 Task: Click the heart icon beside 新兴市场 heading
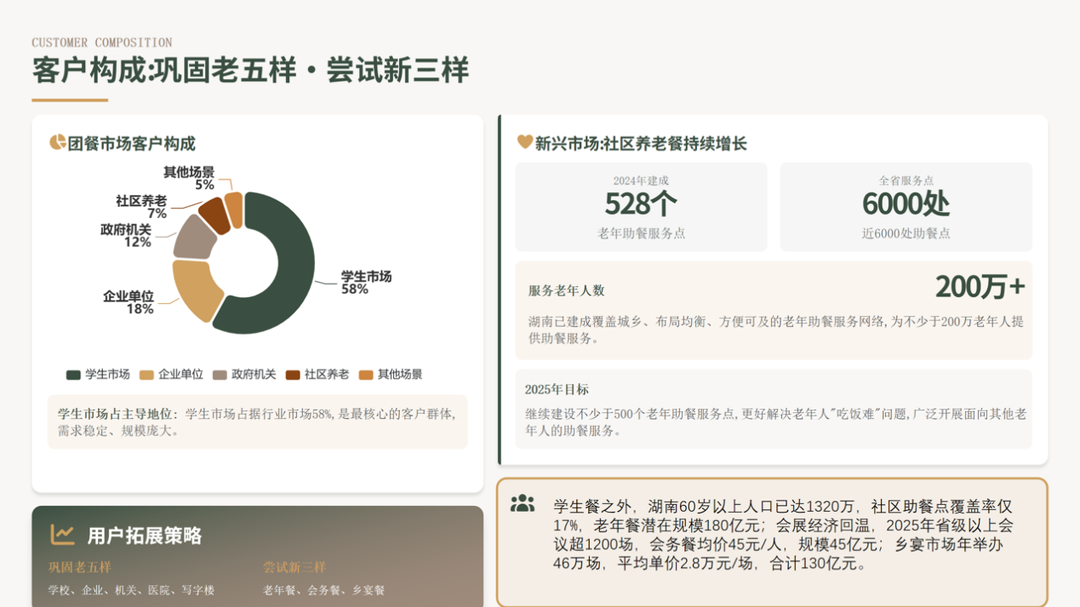pyautogui.click(x=524, y=143)
